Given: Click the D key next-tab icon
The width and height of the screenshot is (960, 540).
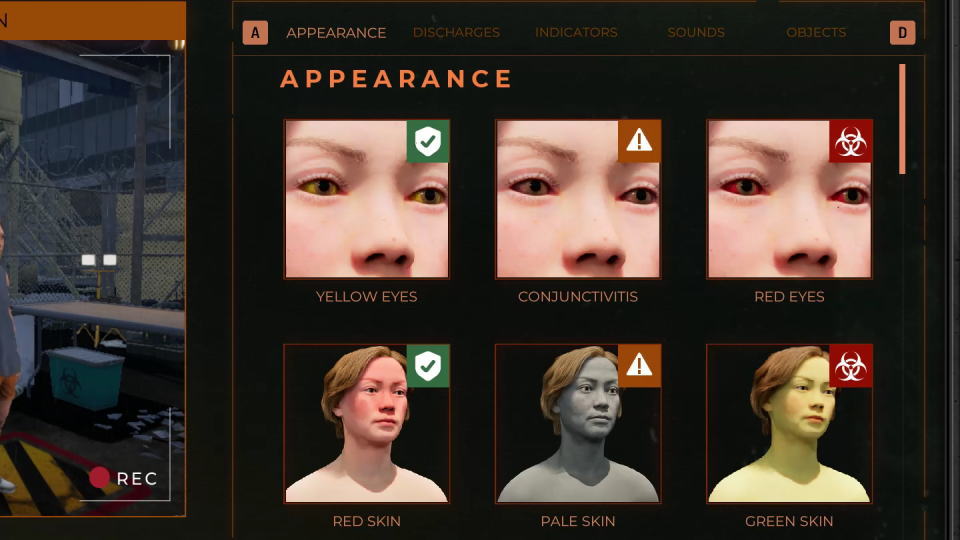Looking at the screenshot, I should pos(902,32).
